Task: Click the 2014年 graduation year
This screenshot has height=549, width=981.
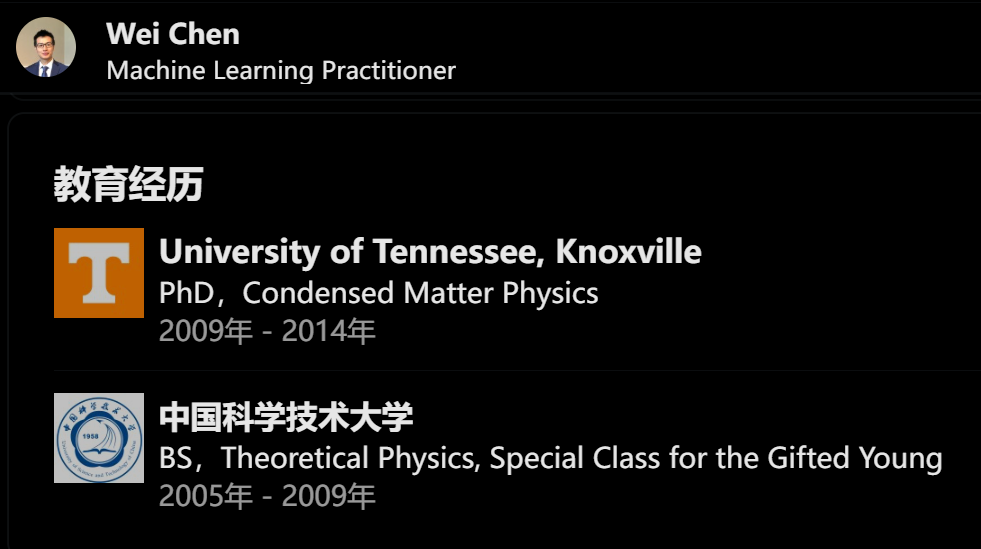Action: [x=328, y=331]
